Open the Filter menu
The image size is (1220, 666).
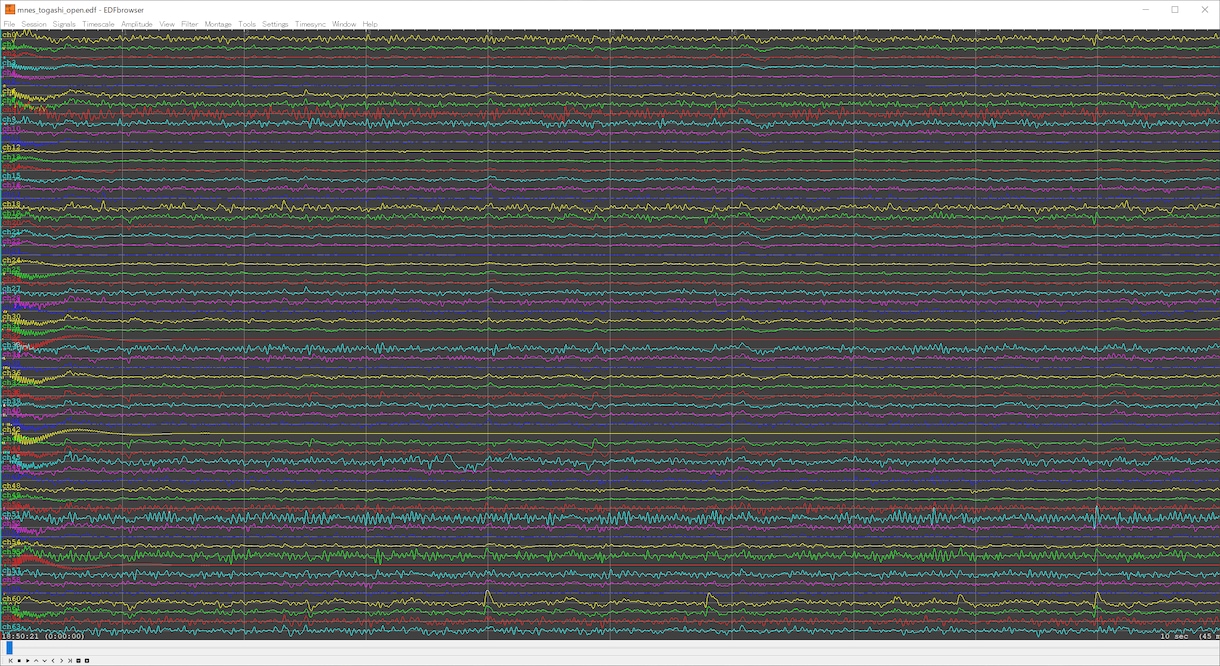click(189, 24)
